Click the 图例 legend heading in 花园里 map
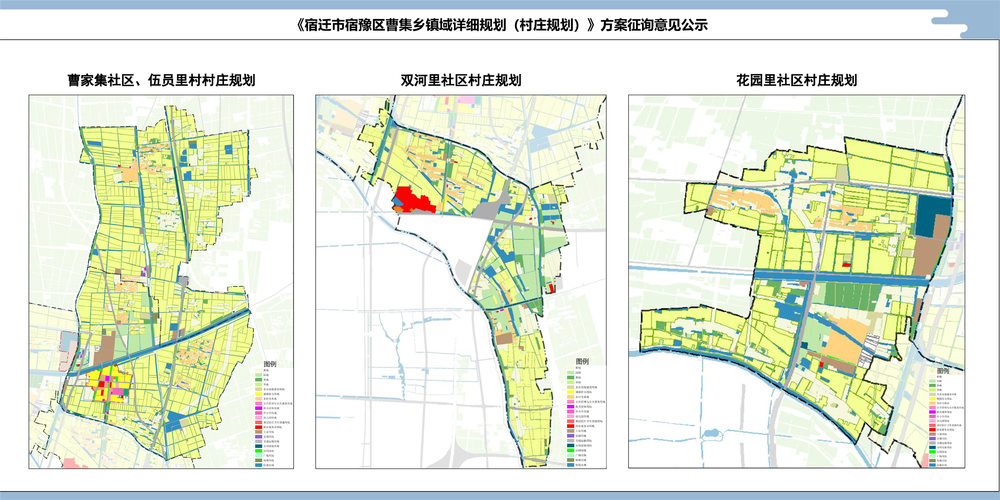1000x500 pixels. point(941,369)
